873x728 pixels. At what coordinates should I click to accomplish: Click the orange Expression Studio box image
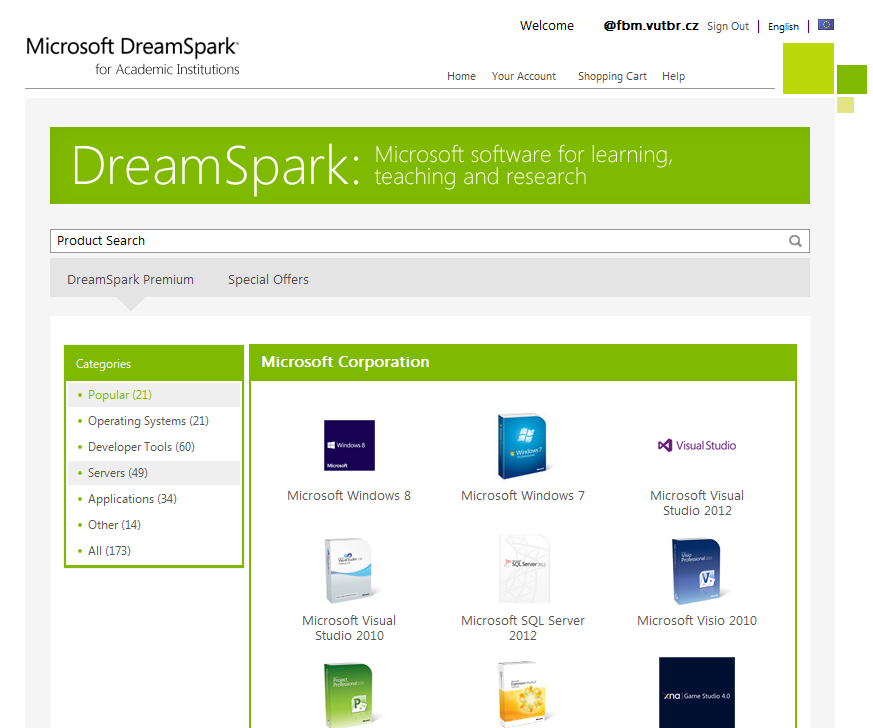tap(523, 693)
